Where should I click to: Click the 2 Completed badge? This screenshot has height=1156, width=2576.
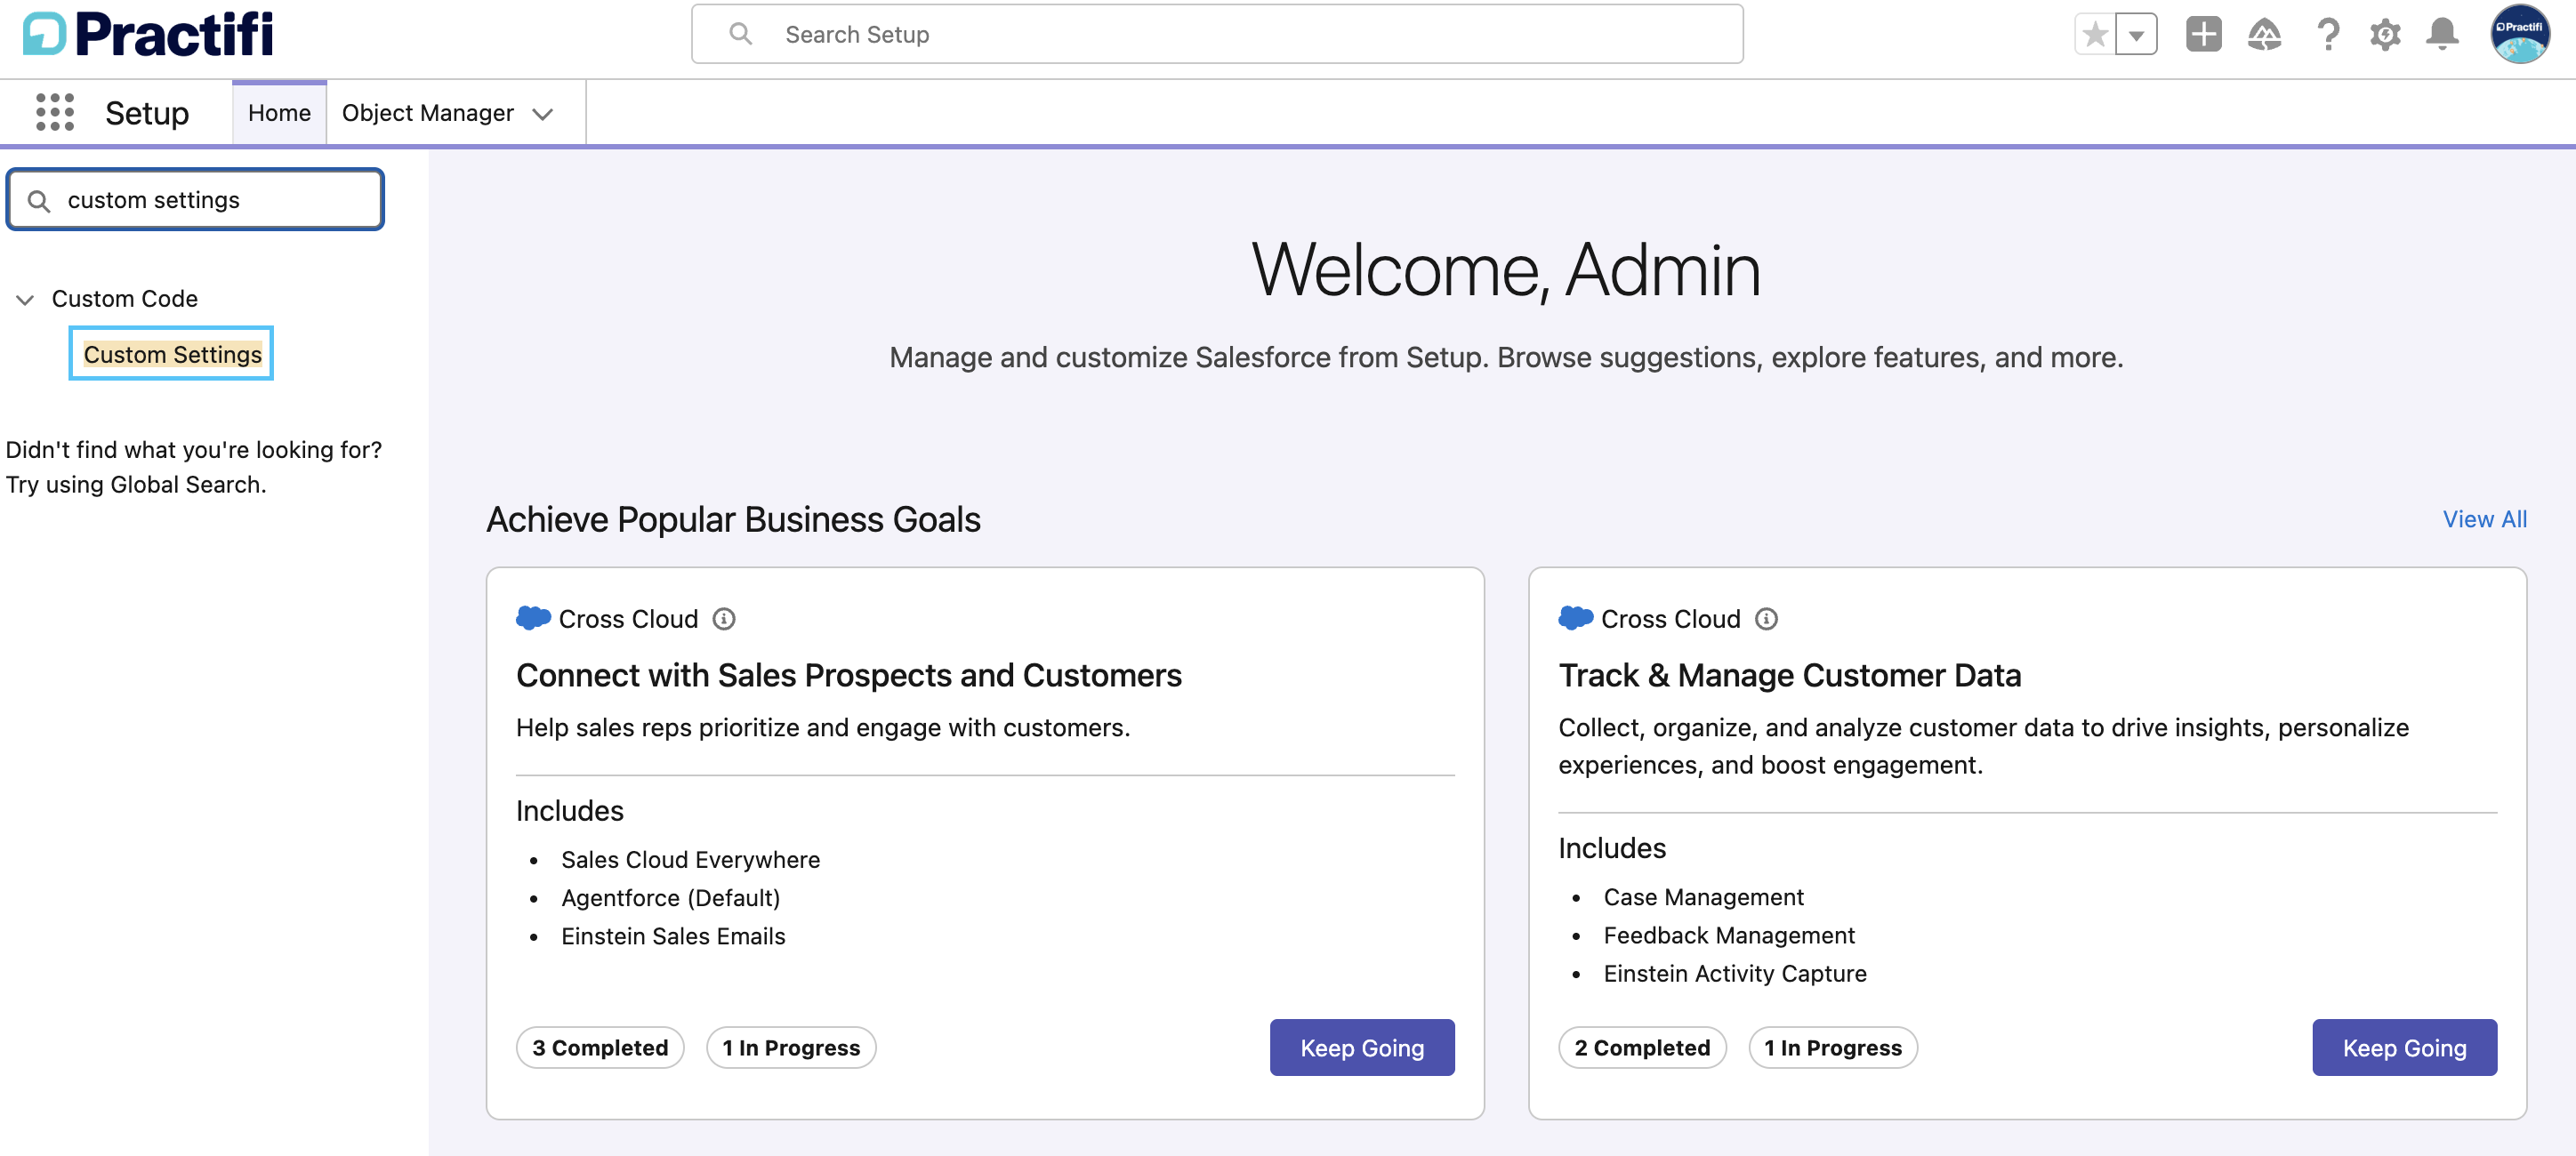(x=1642, y=1047)
